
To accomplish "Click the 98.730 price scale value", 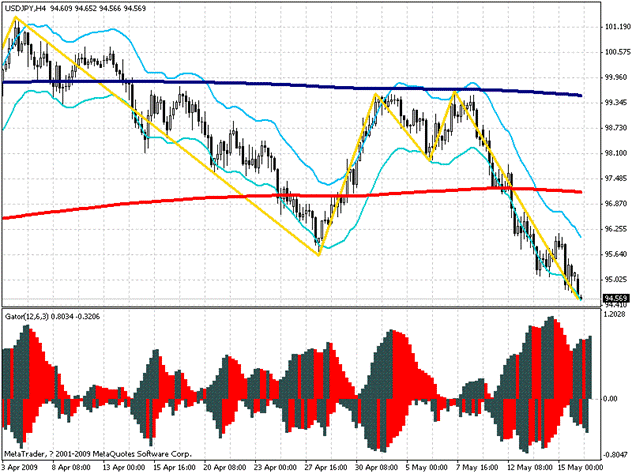I will (616, 127).
